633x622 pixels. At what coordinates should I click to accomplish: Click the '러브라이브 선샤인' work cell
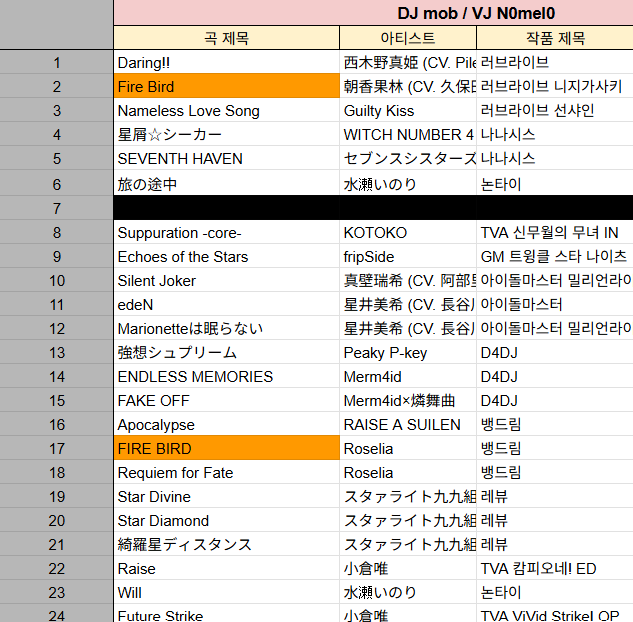pyautogui.click(x=555, y=111)
